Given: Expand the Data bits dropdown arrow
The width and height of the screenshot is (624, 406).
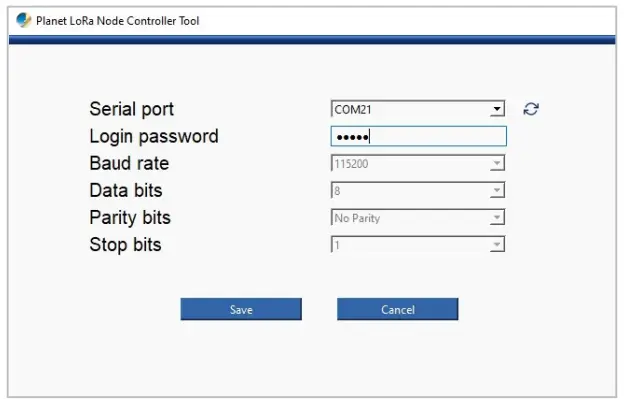Looking at the screenshot, I should tap(497, 190).
